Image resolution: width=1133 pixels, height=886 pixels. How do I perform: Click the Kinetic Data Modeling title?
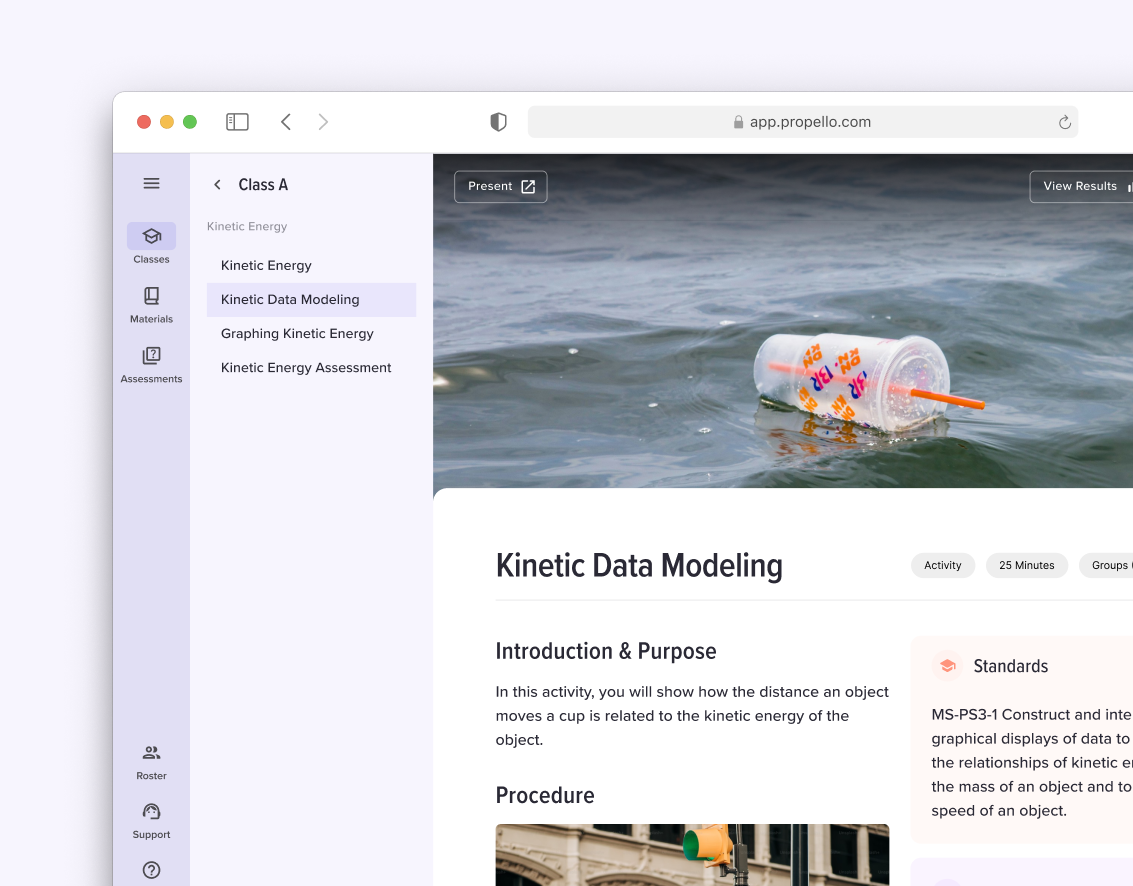pos(639,565)
